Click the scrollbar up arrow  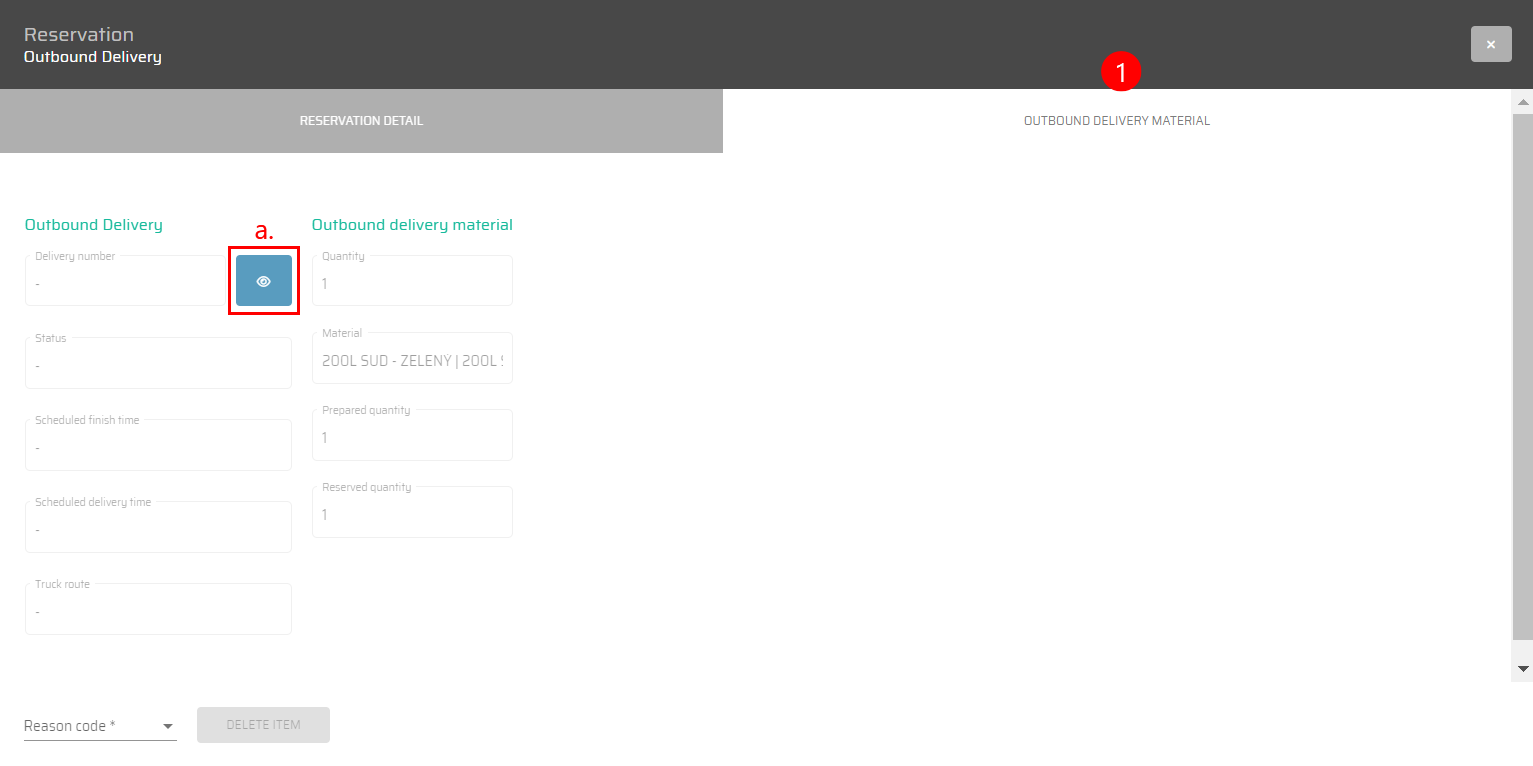coord(1523,102)
